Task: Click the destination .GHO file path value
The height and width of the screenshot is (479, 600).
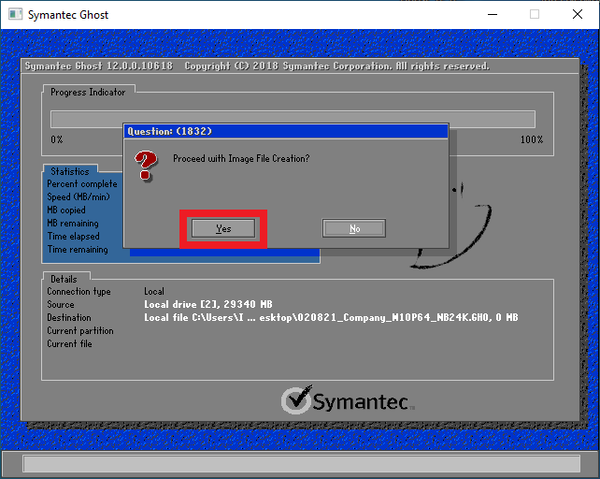Action: click(x=331, y=318)
